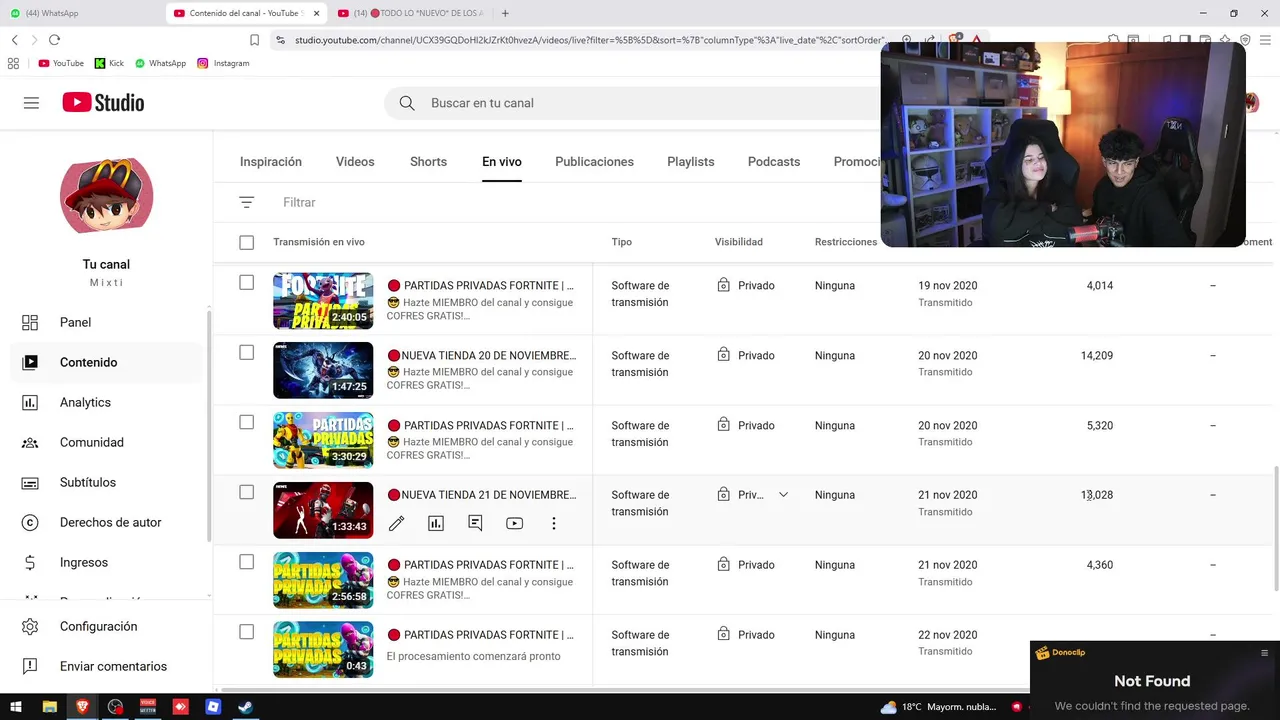
Task: Click the search magnifier icon
Action: pos(407,103)
